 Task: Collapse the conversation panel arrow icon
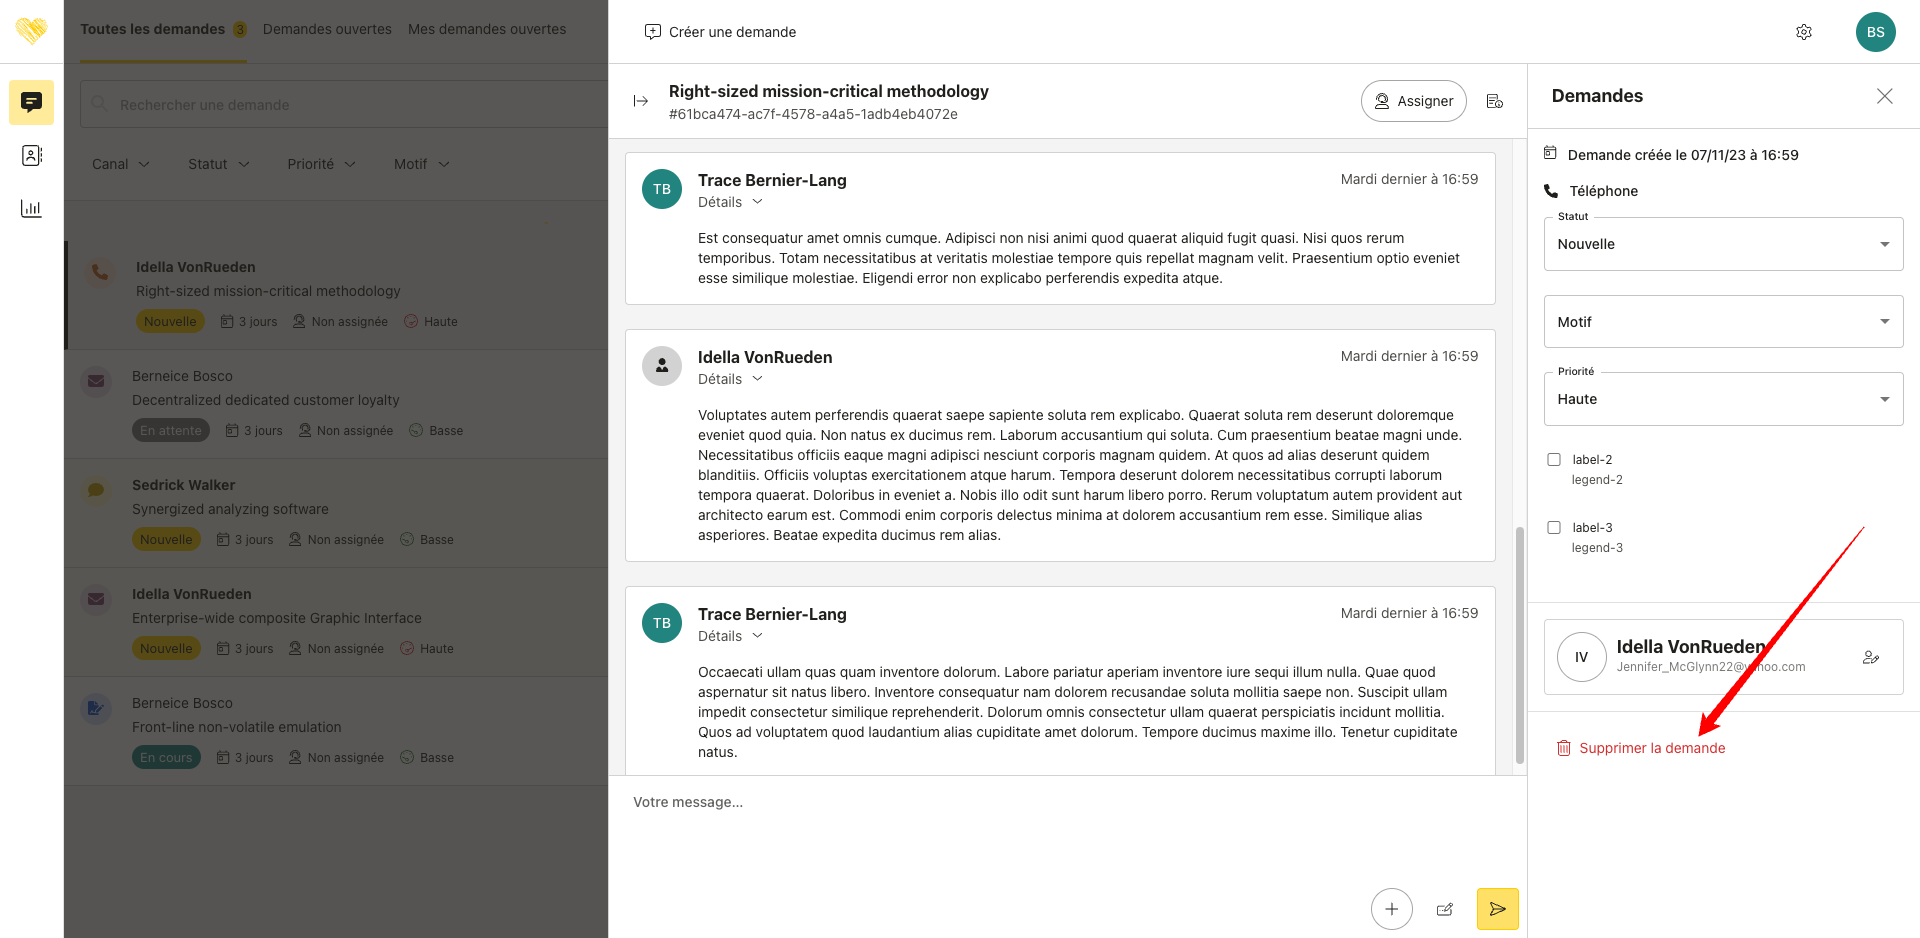(x=641, y=101)
